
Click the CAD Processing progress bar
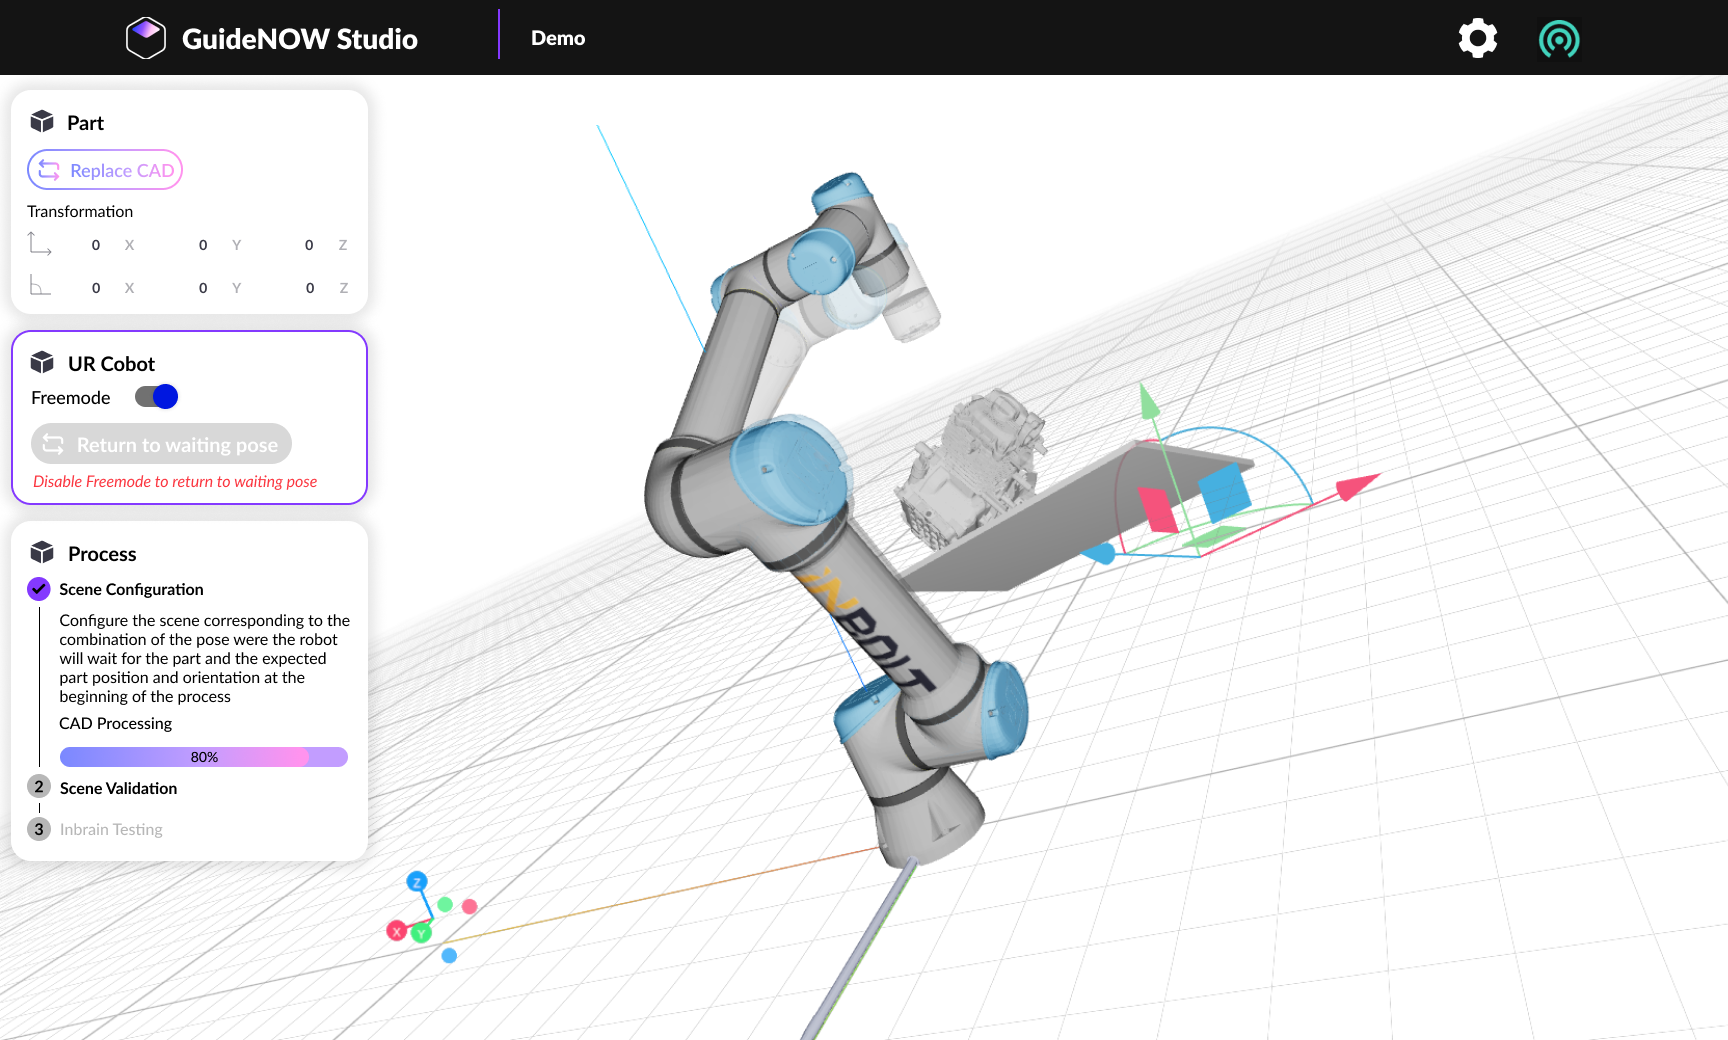204,757
